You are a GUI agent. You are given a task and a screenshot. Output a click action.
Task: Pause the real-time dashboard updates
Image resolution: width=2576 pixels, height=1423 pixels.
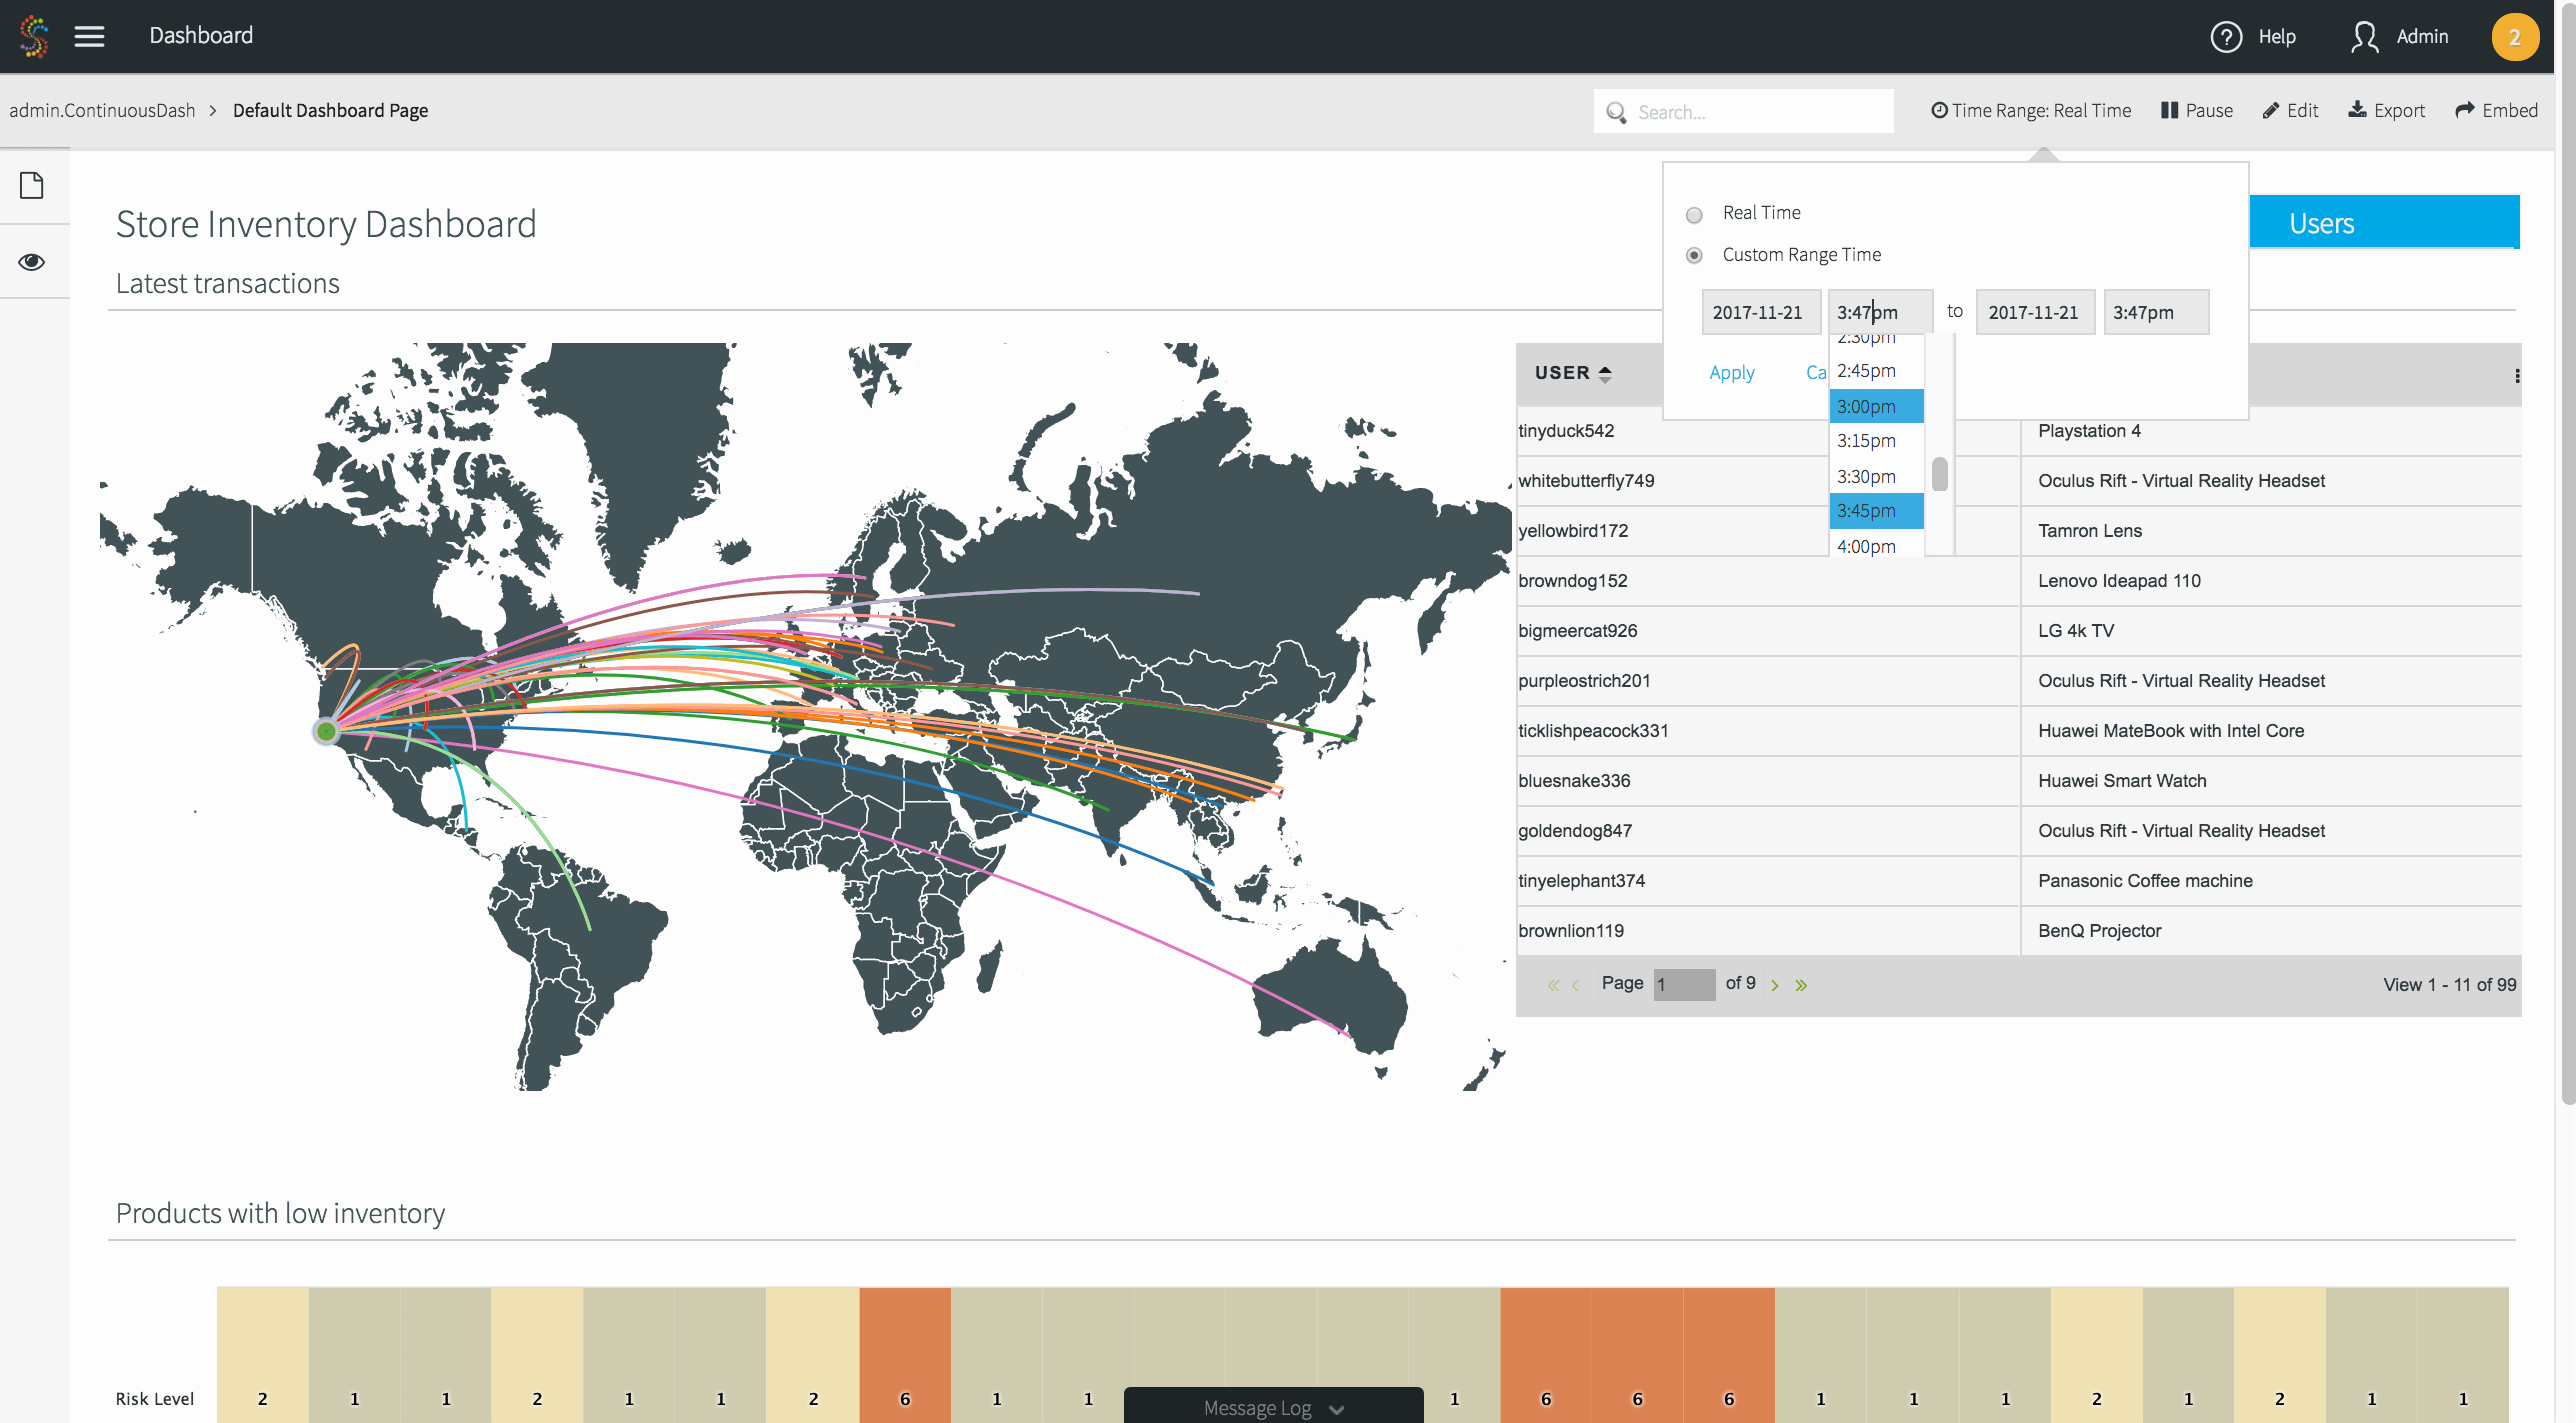2196,110
